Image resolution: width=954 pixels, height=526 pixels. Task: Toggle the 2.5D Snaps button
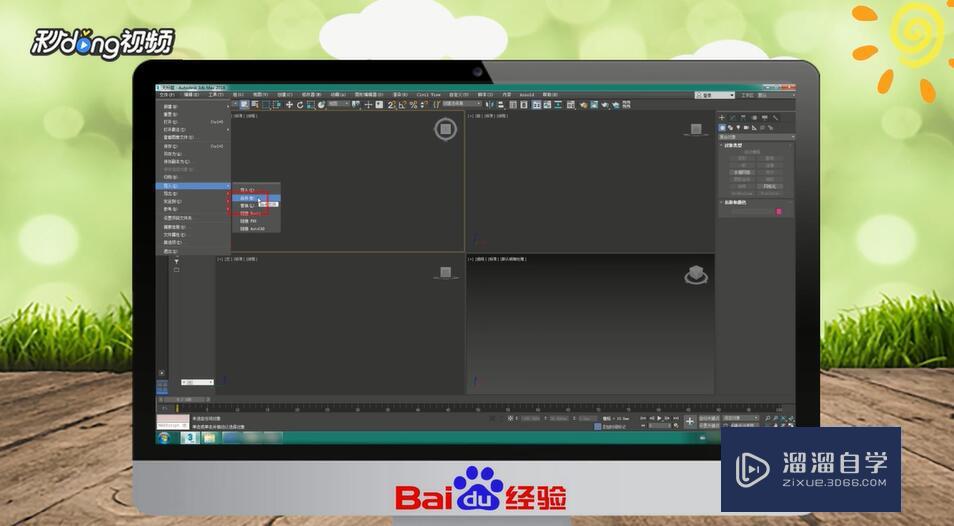(x=392, y=105)
